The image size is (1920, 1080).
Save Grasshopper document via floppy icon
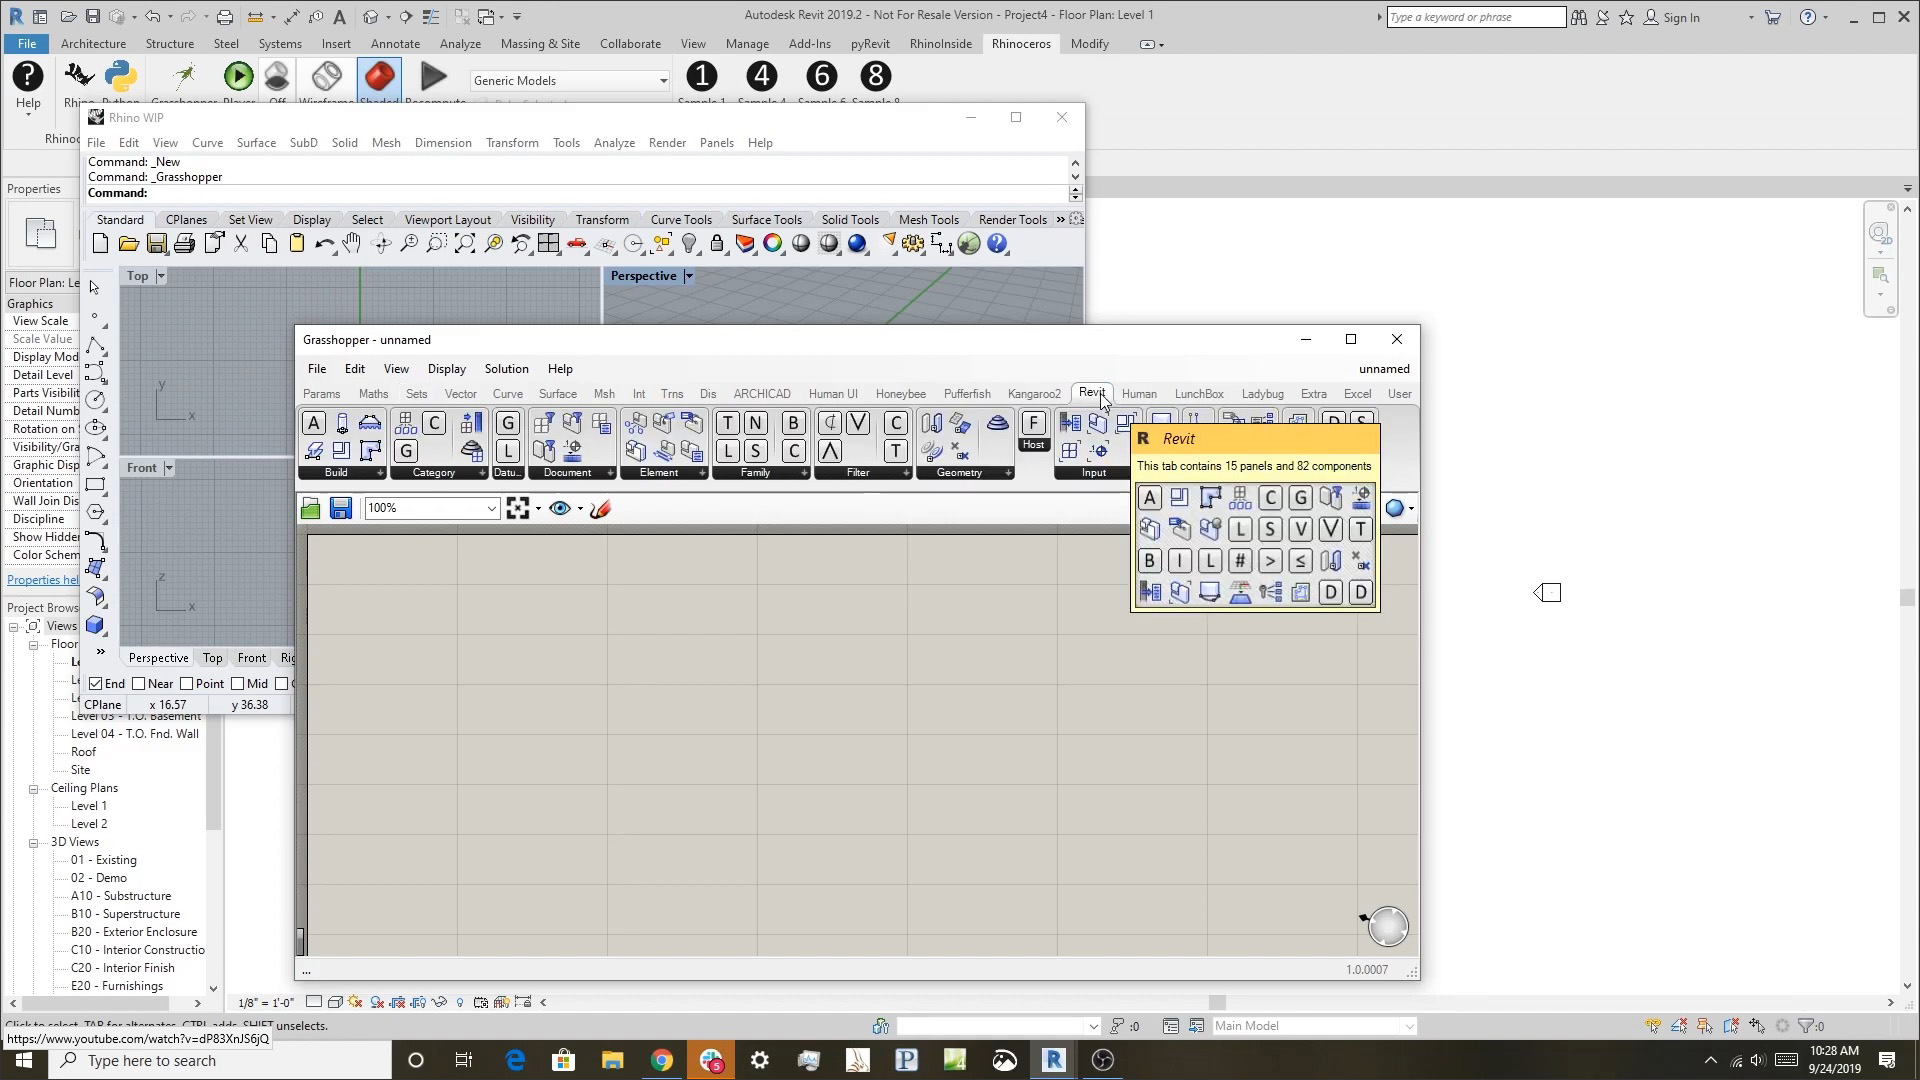coord(341,509)
